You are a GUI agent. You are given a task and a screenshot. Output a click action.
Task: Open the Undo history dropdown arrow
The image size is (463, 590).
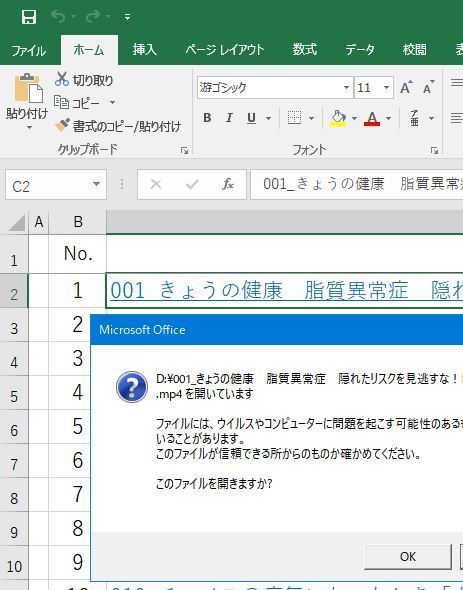[x=73, y=17]
